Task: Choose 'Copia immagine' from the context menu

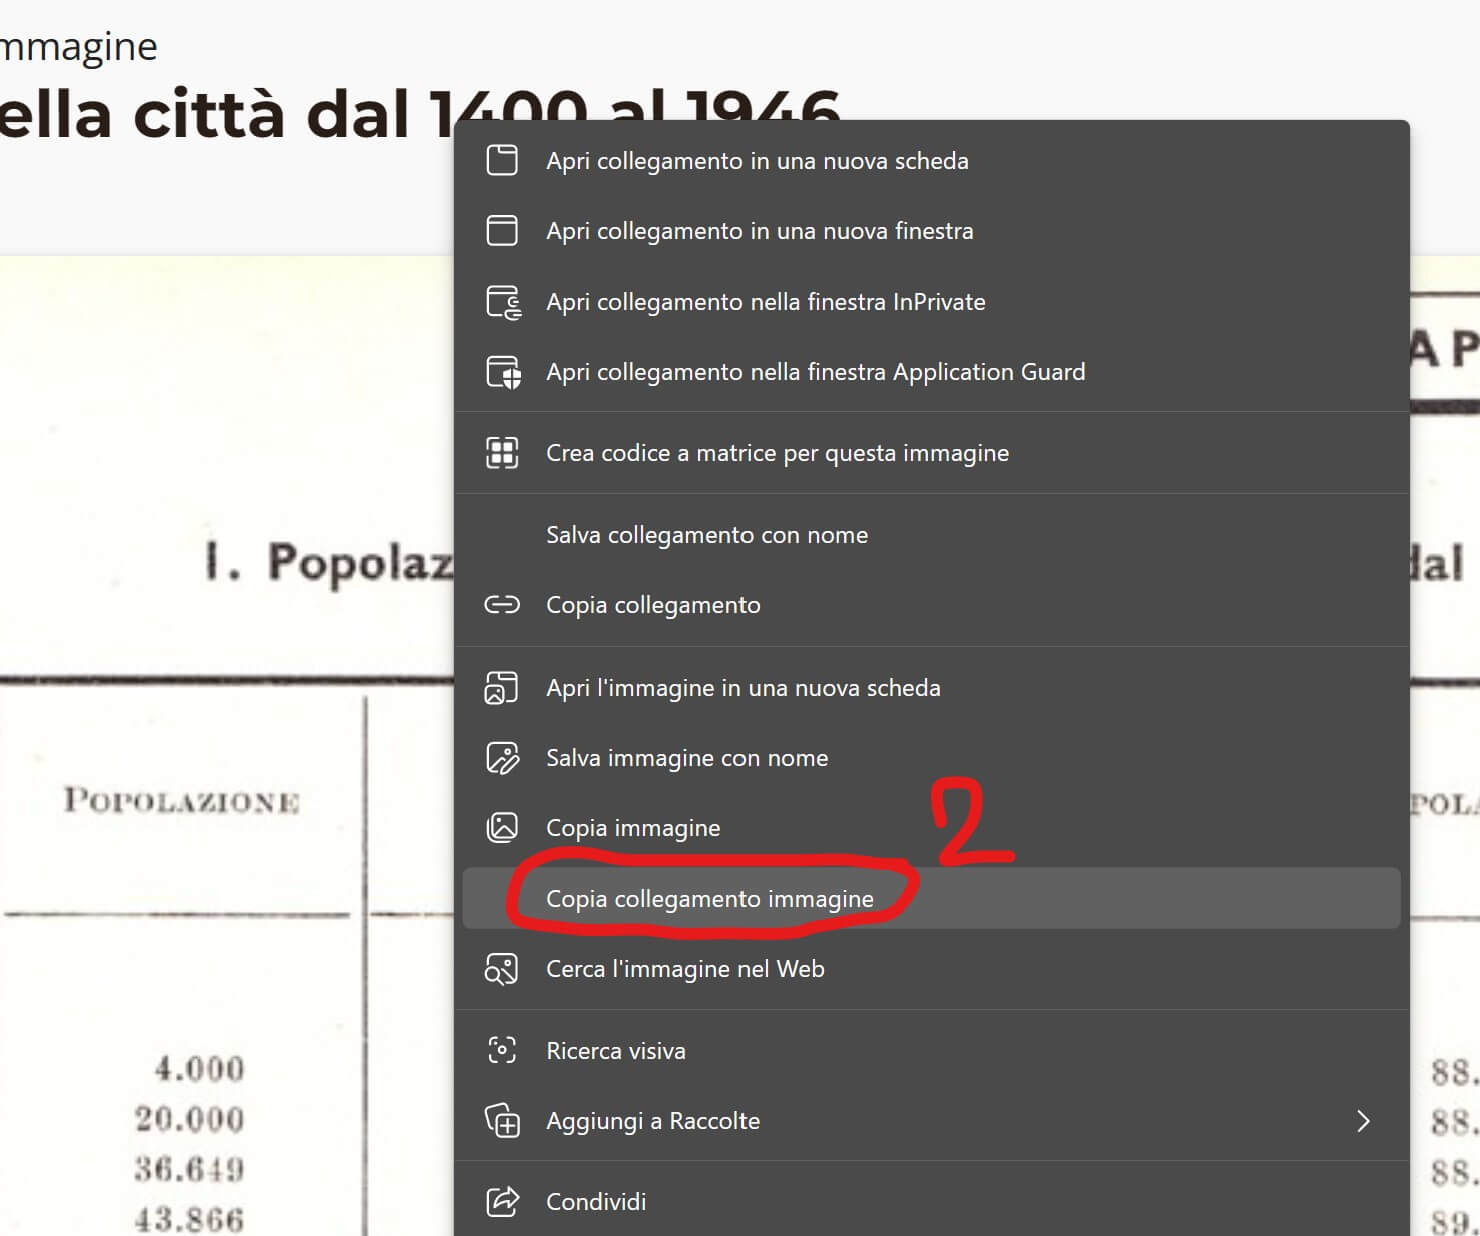Action: [x=632, y=828]
